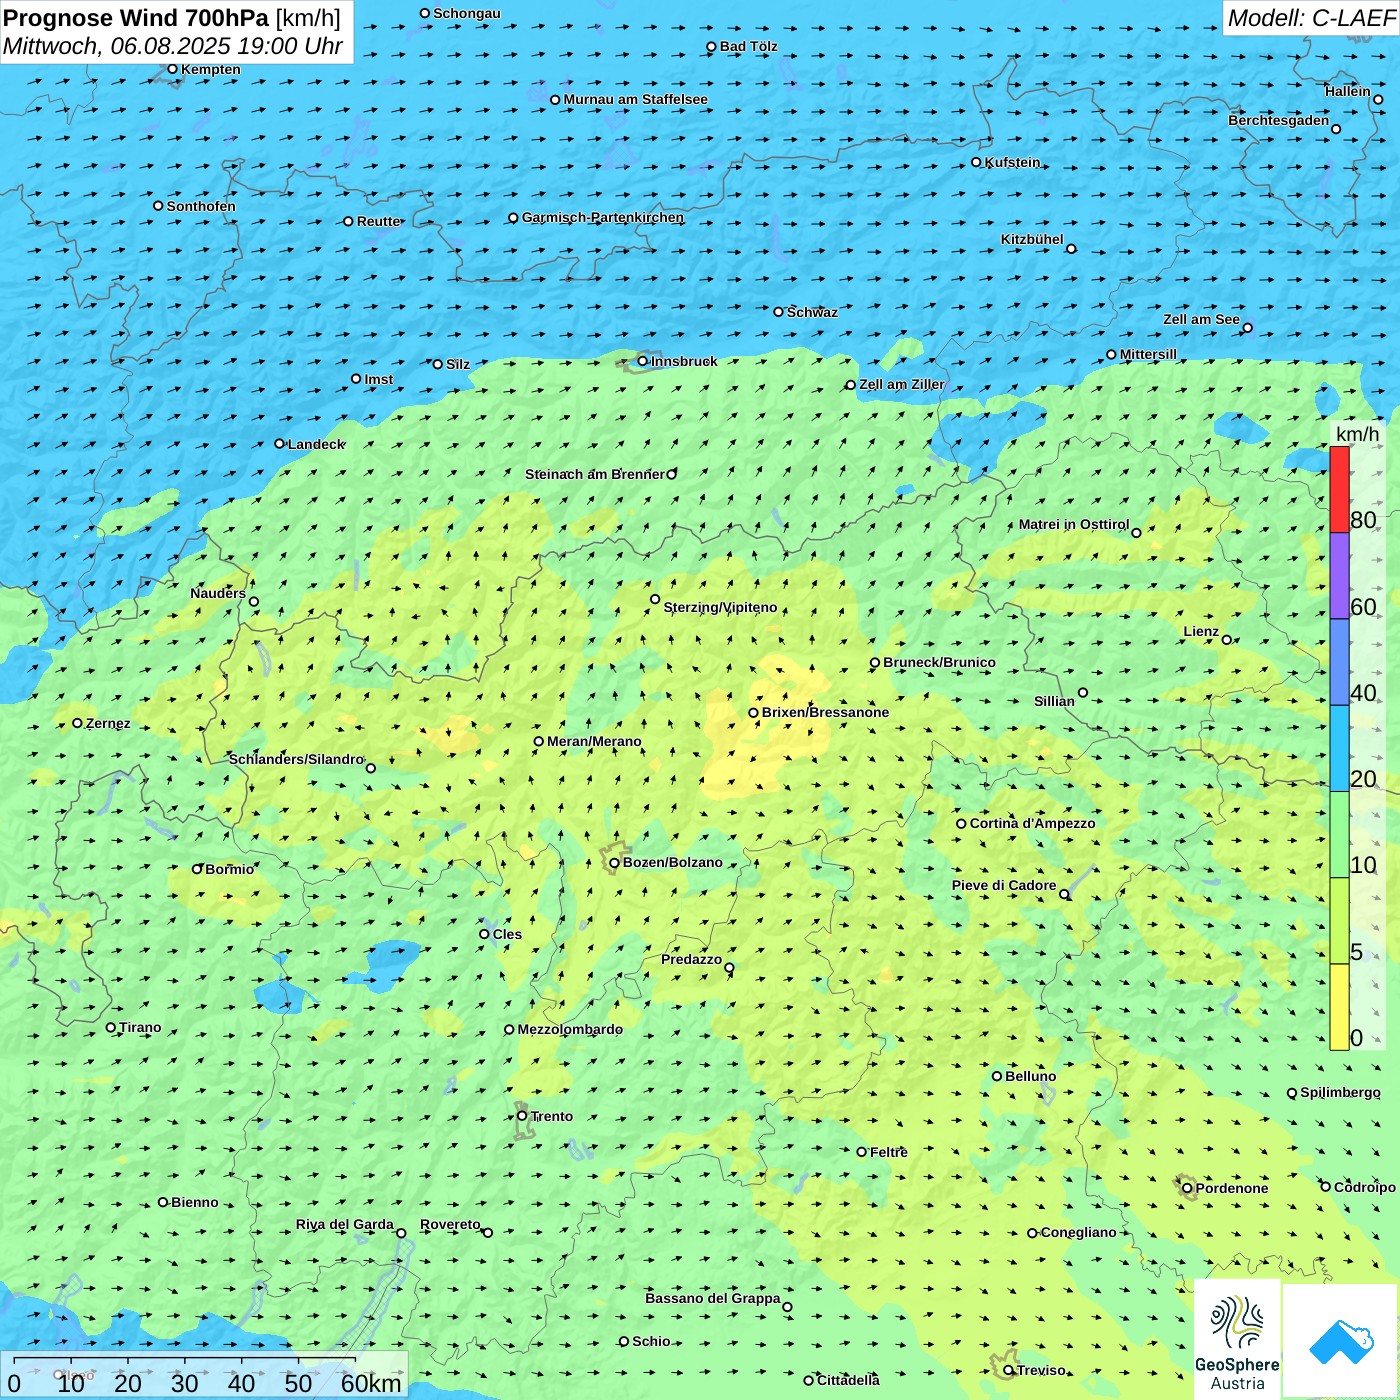Image resolution: width=1400 pixels, height=1400 pixels.
Task: Click the Brixen/Bressanone location marker
Action: point(753,713)
